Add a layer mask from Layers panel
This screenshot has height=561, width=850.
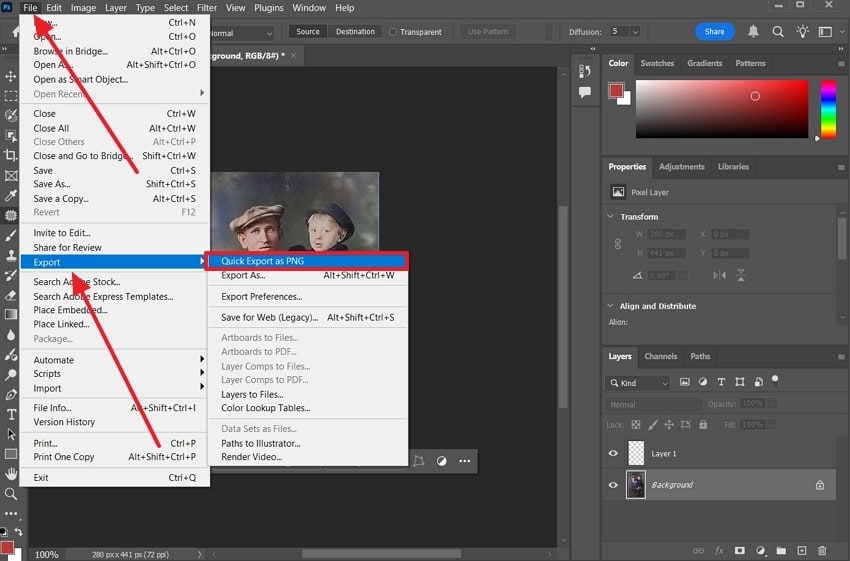739,550
